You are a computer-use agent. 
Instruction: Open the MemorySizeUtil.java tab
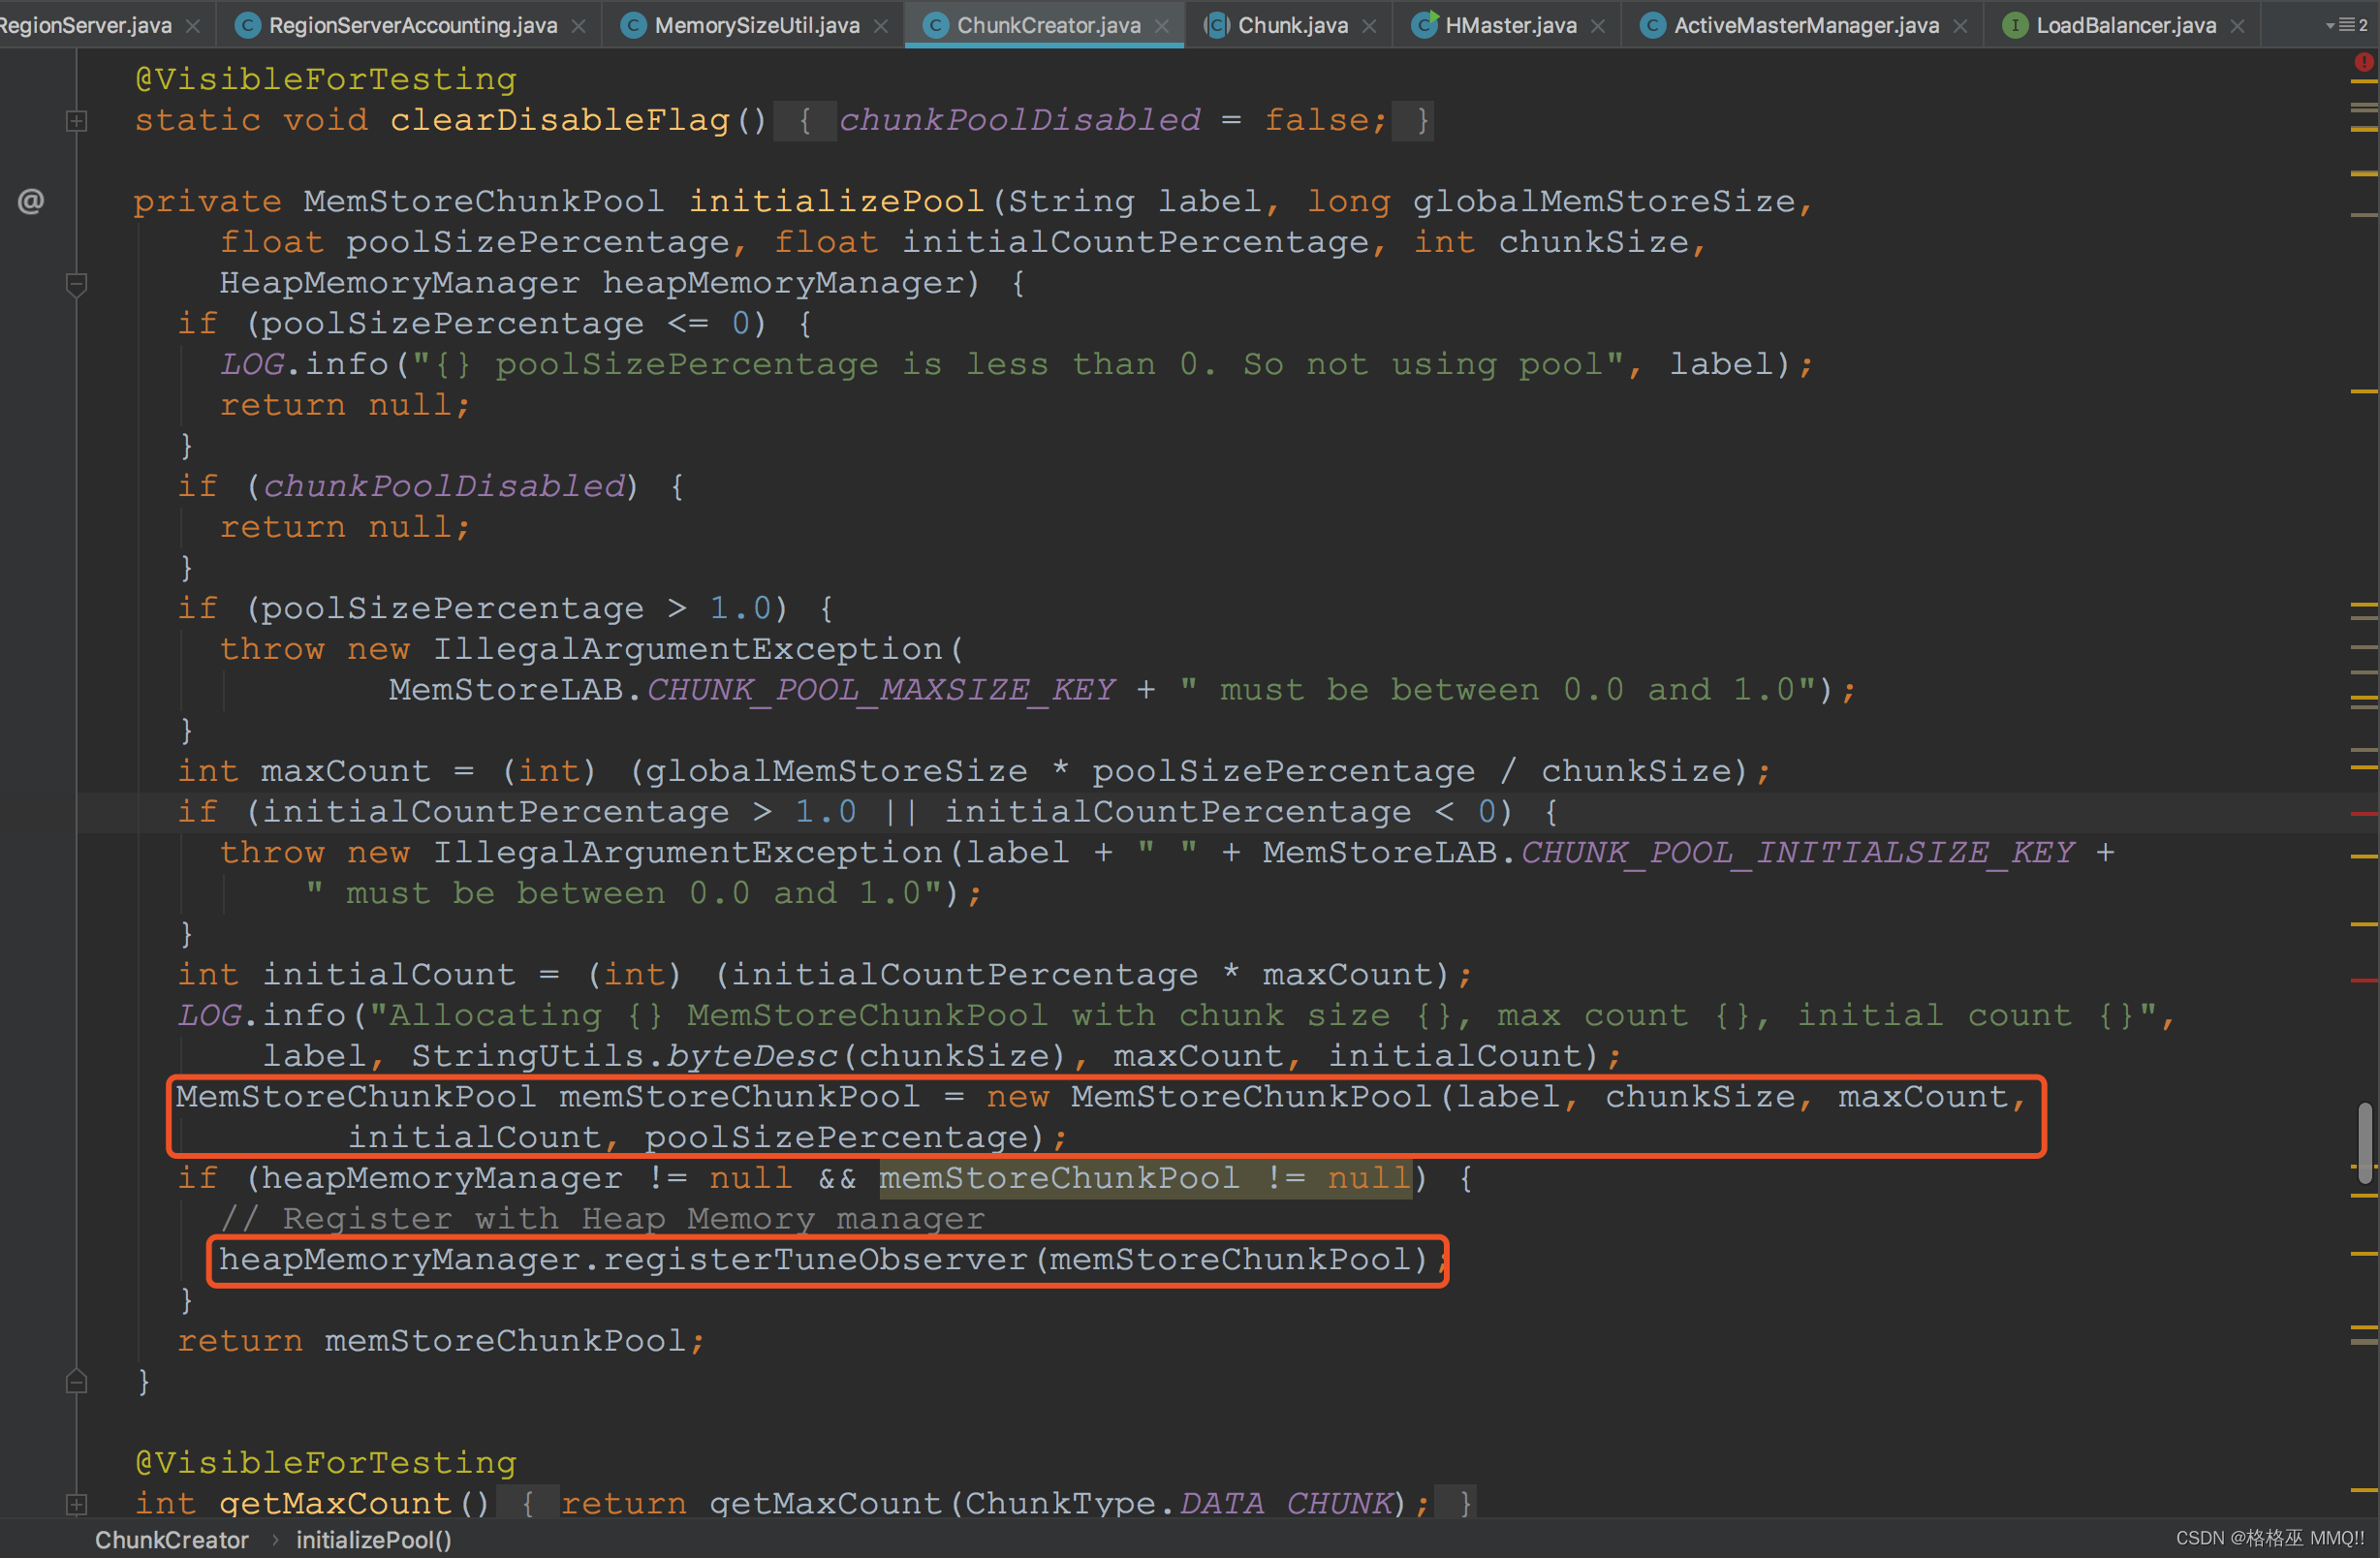coord(756,25)
